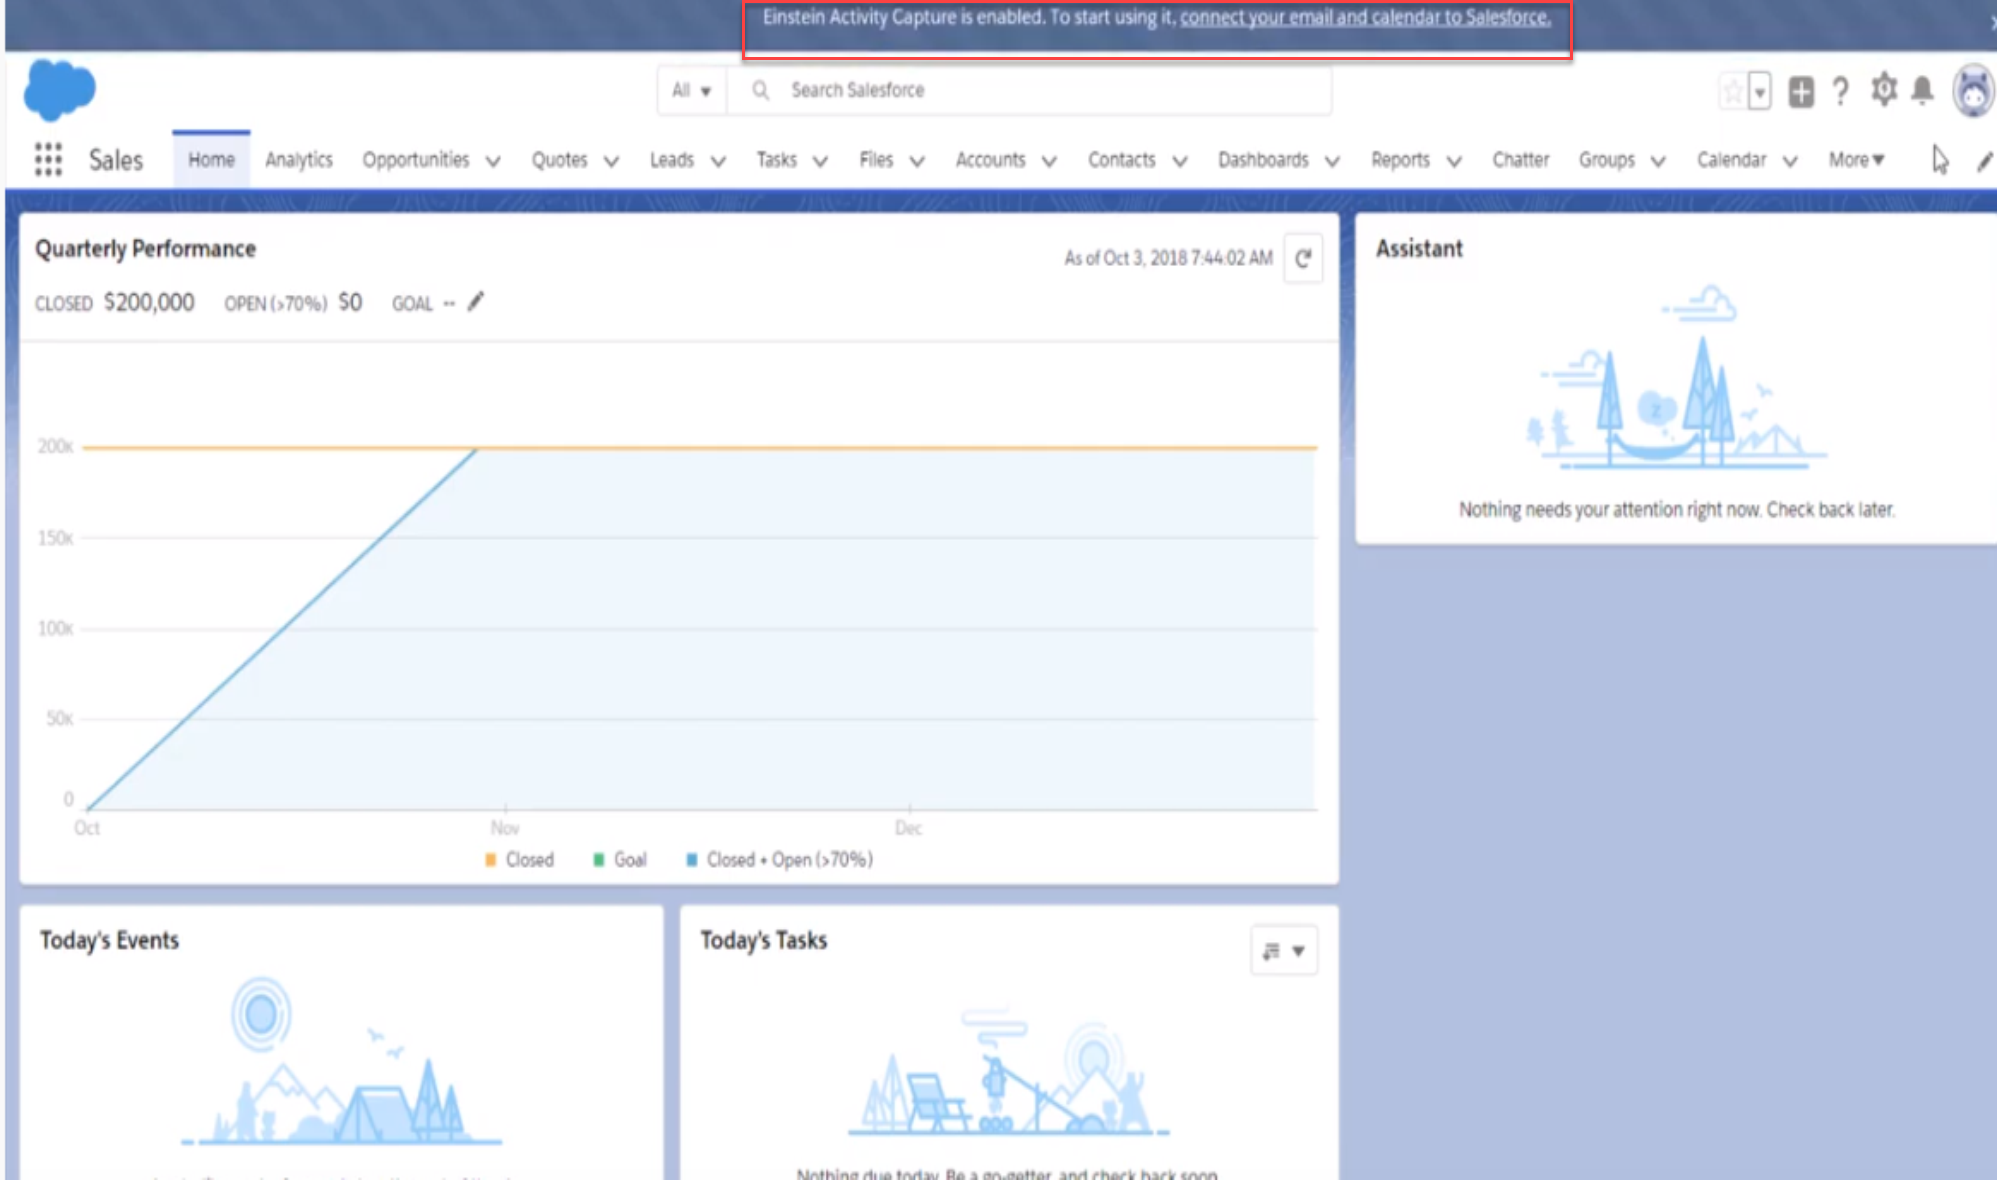Open the Setup gear menu
The height and width of the screenshot is (1180, 1997).
coord(1883,90)
